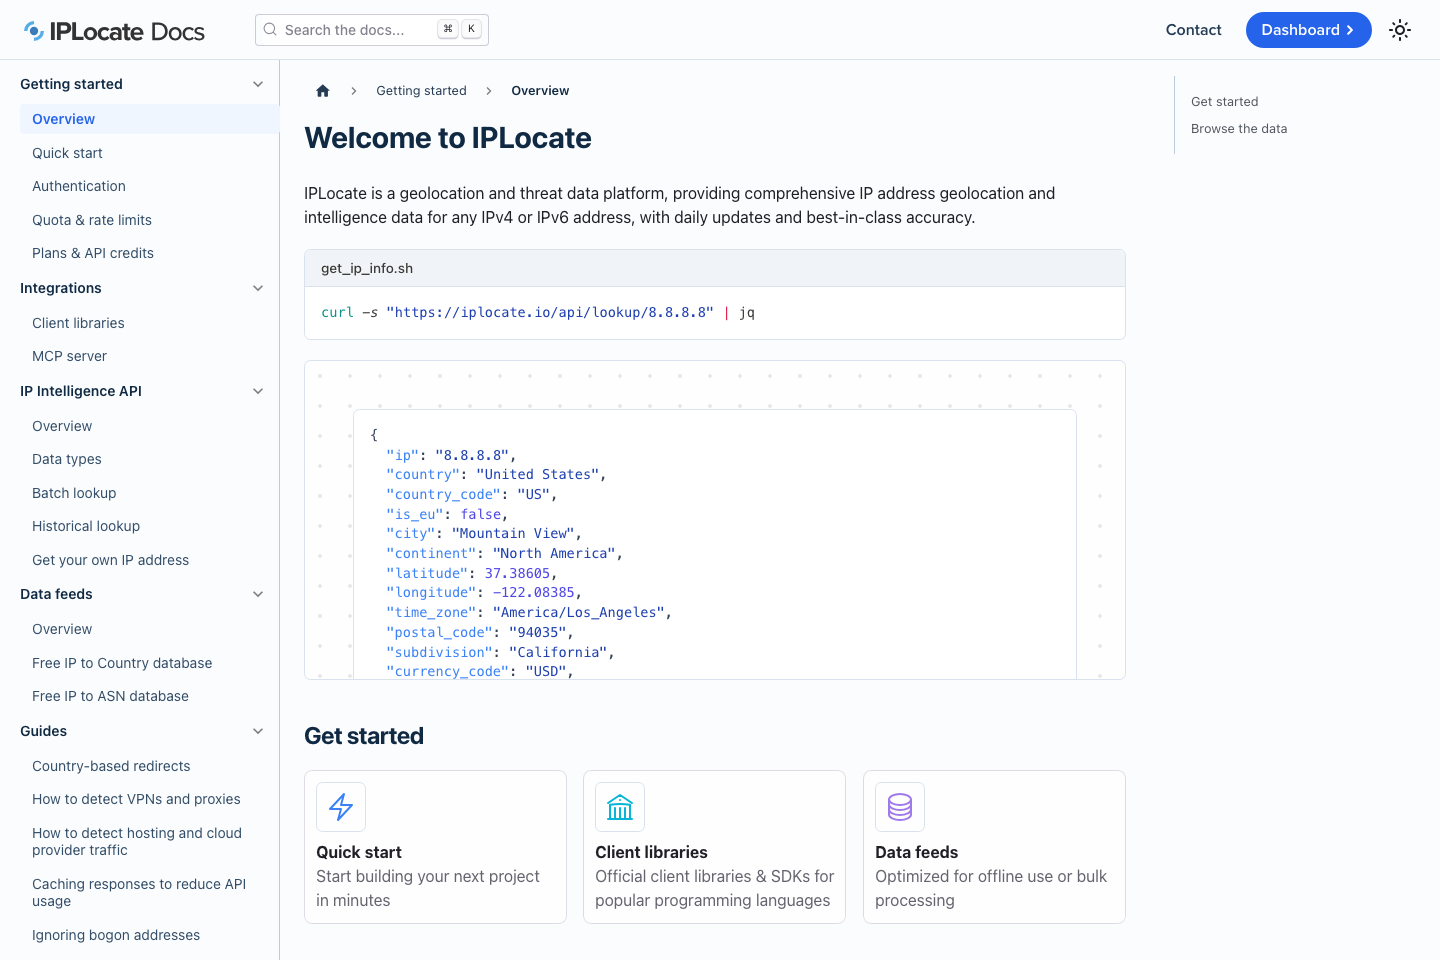This screenshot has height=960, width=1440.
Task: Toggle the Guides section open or closed
Action: (258, 731)
